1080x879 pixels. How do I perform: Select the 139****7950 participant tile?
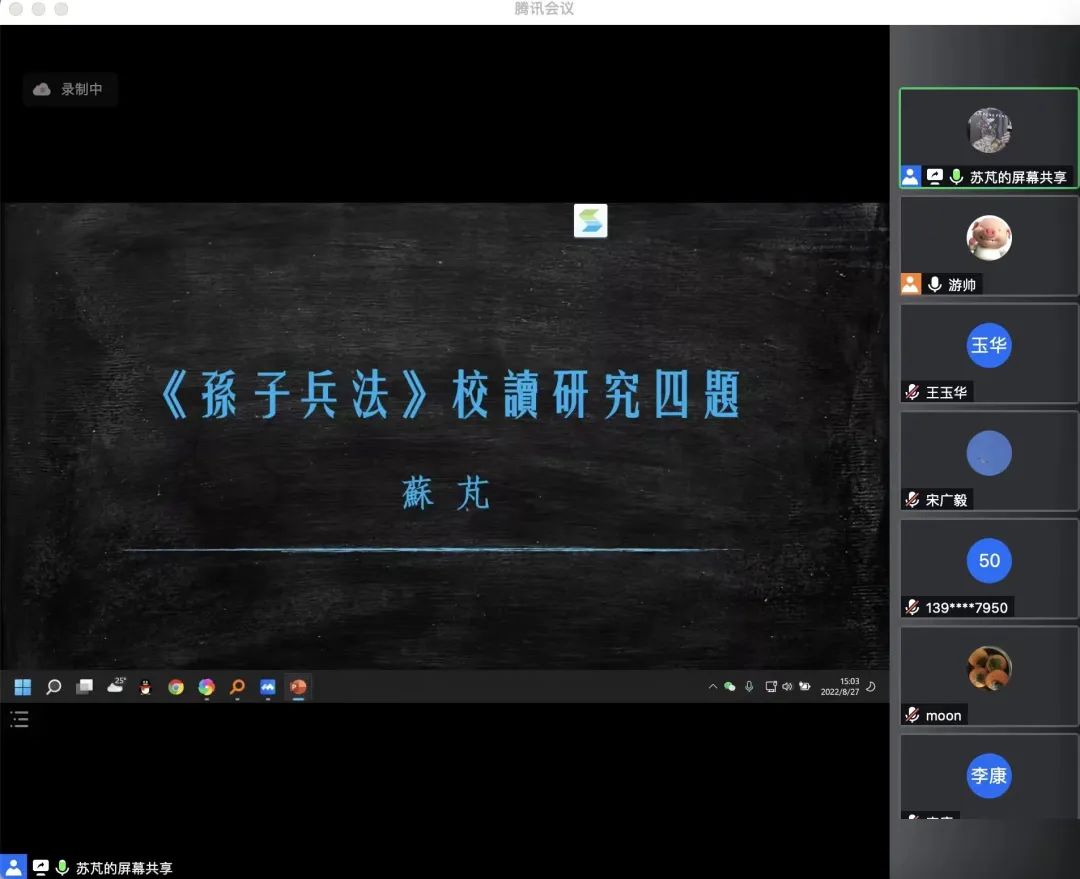tap(988, 567)
